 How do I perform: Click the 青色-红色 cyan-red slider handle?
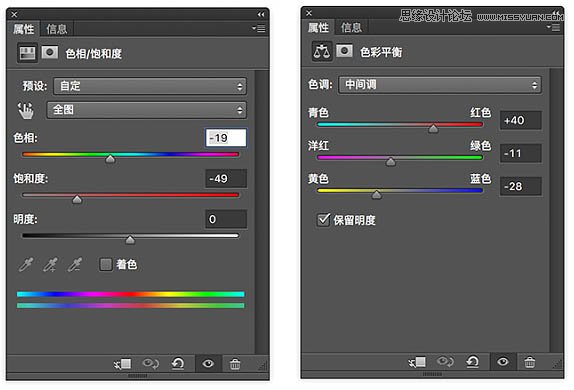click(433, 129)
